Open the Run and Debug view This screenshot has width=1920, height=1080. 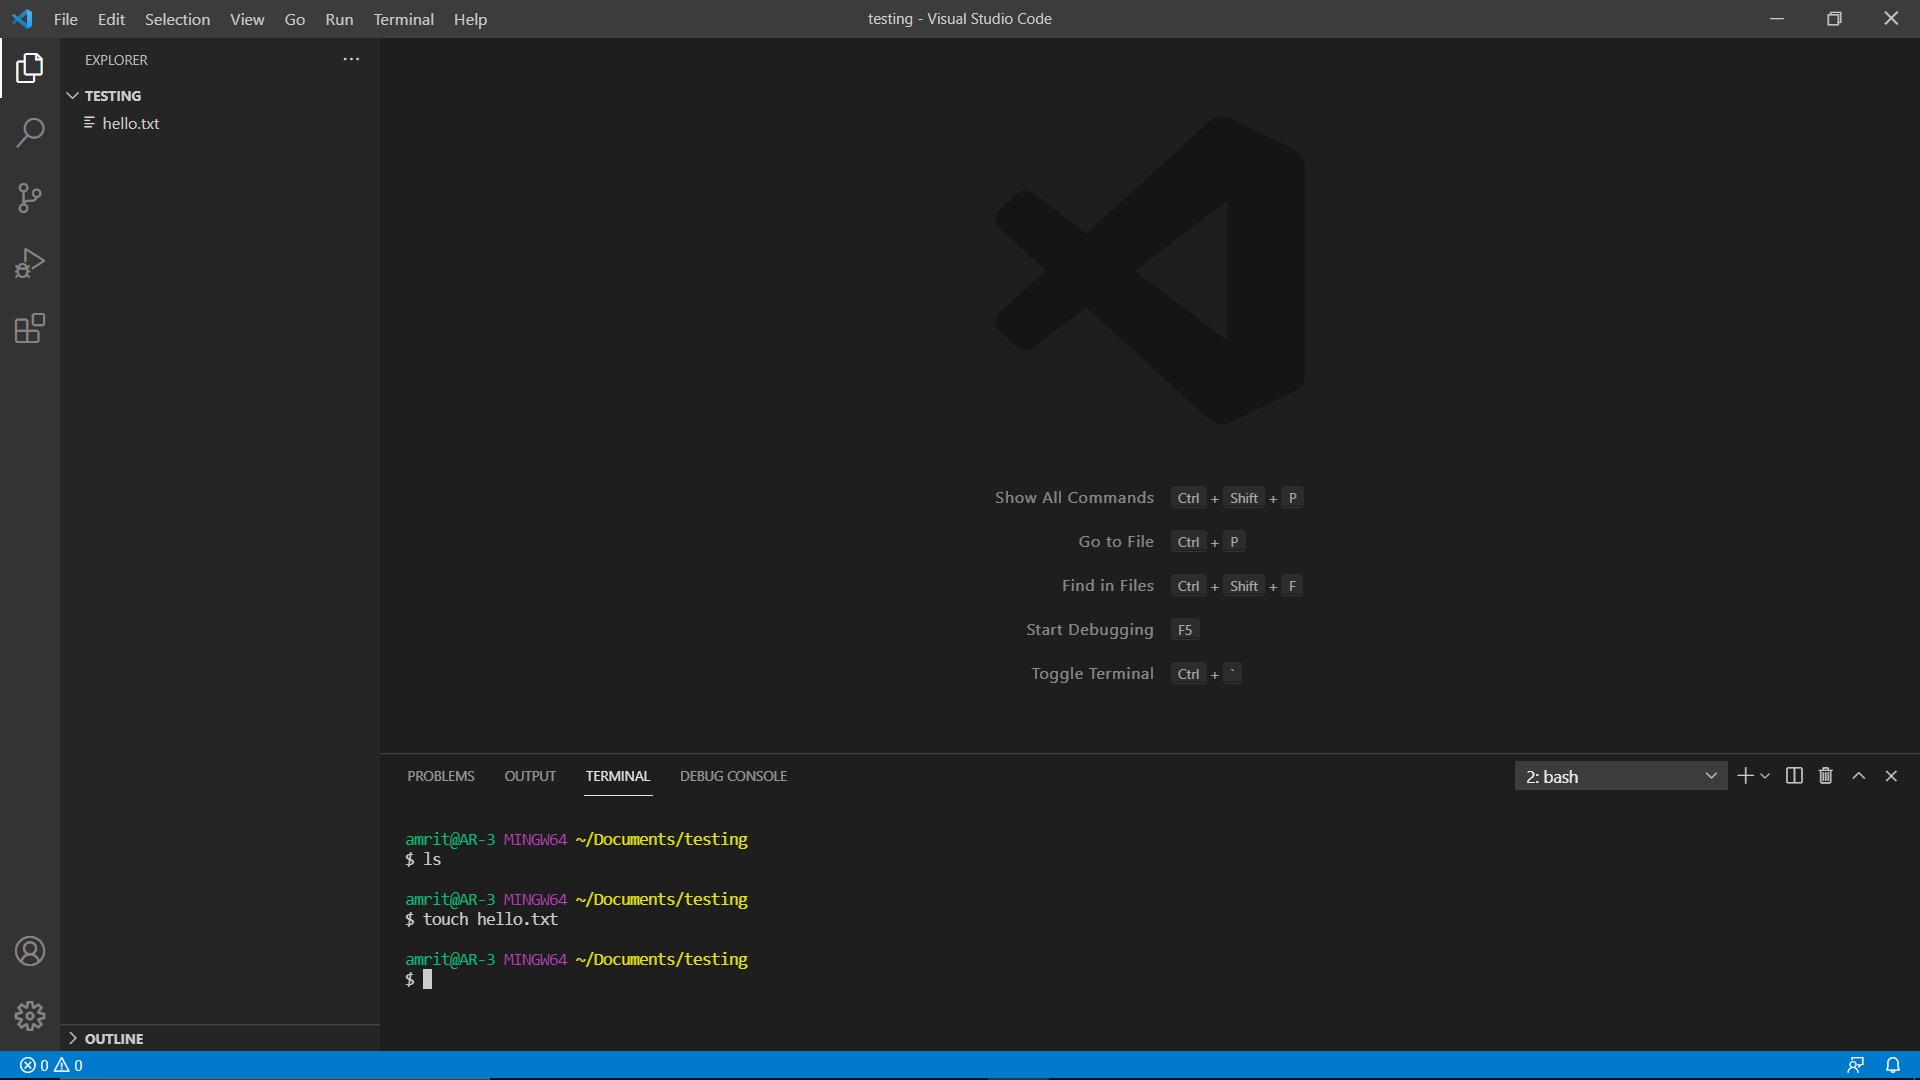tap(30, 262)
